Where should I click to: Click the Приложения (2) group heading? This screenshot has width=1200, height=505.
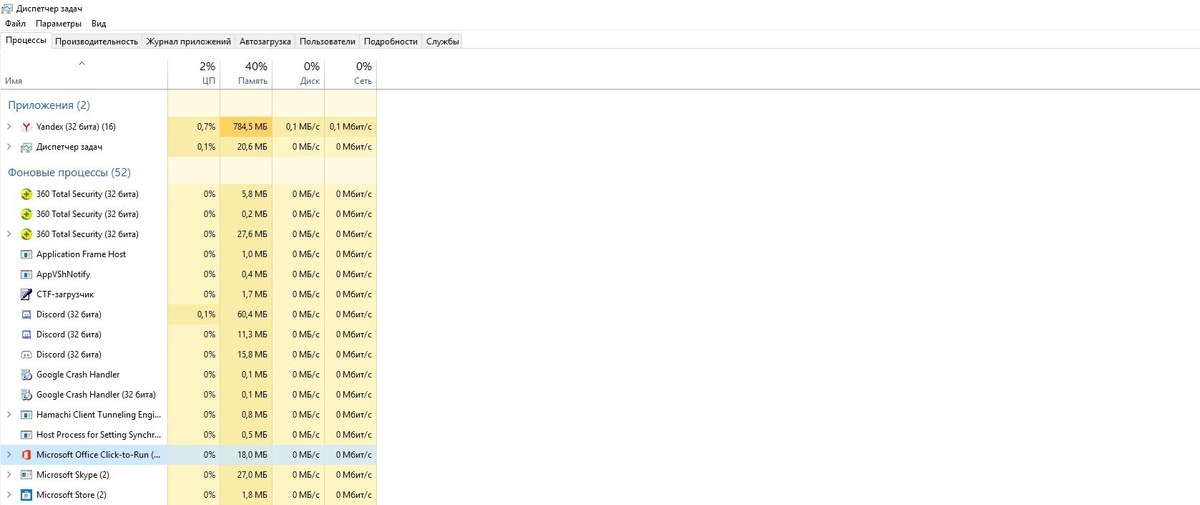pyautogui.click(x=49, y=105)
